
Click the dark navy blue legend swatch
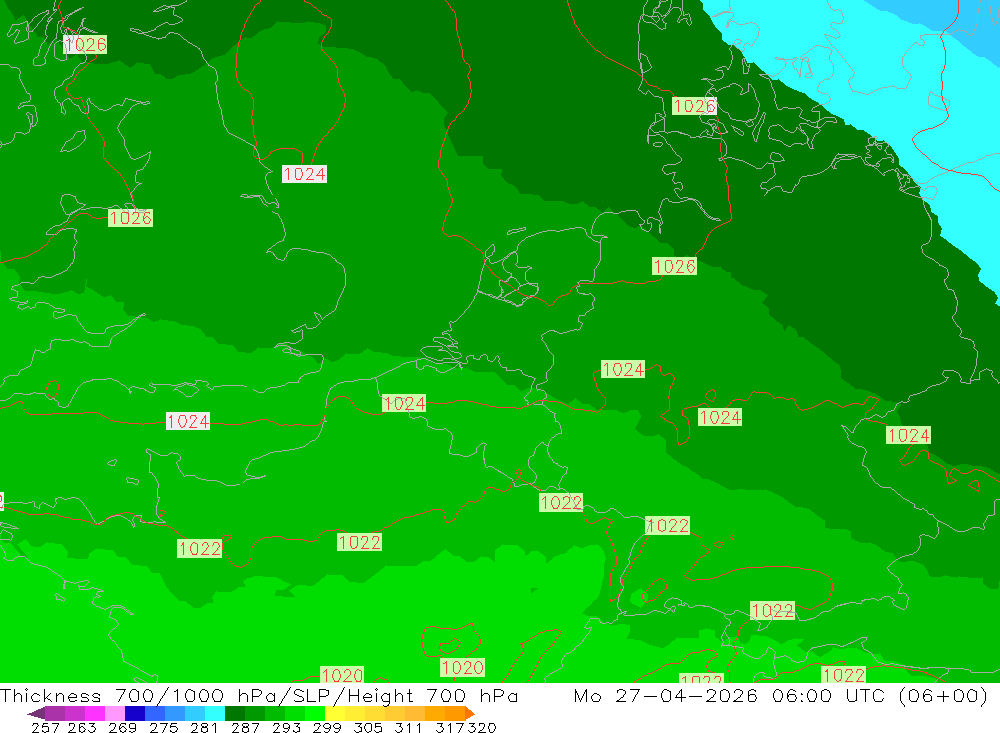coord(135,713)
